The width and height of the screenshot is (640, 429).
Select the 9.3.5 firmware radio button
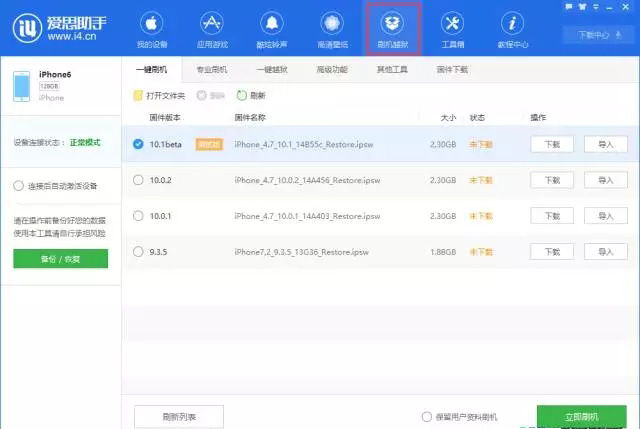pos(138,251)
